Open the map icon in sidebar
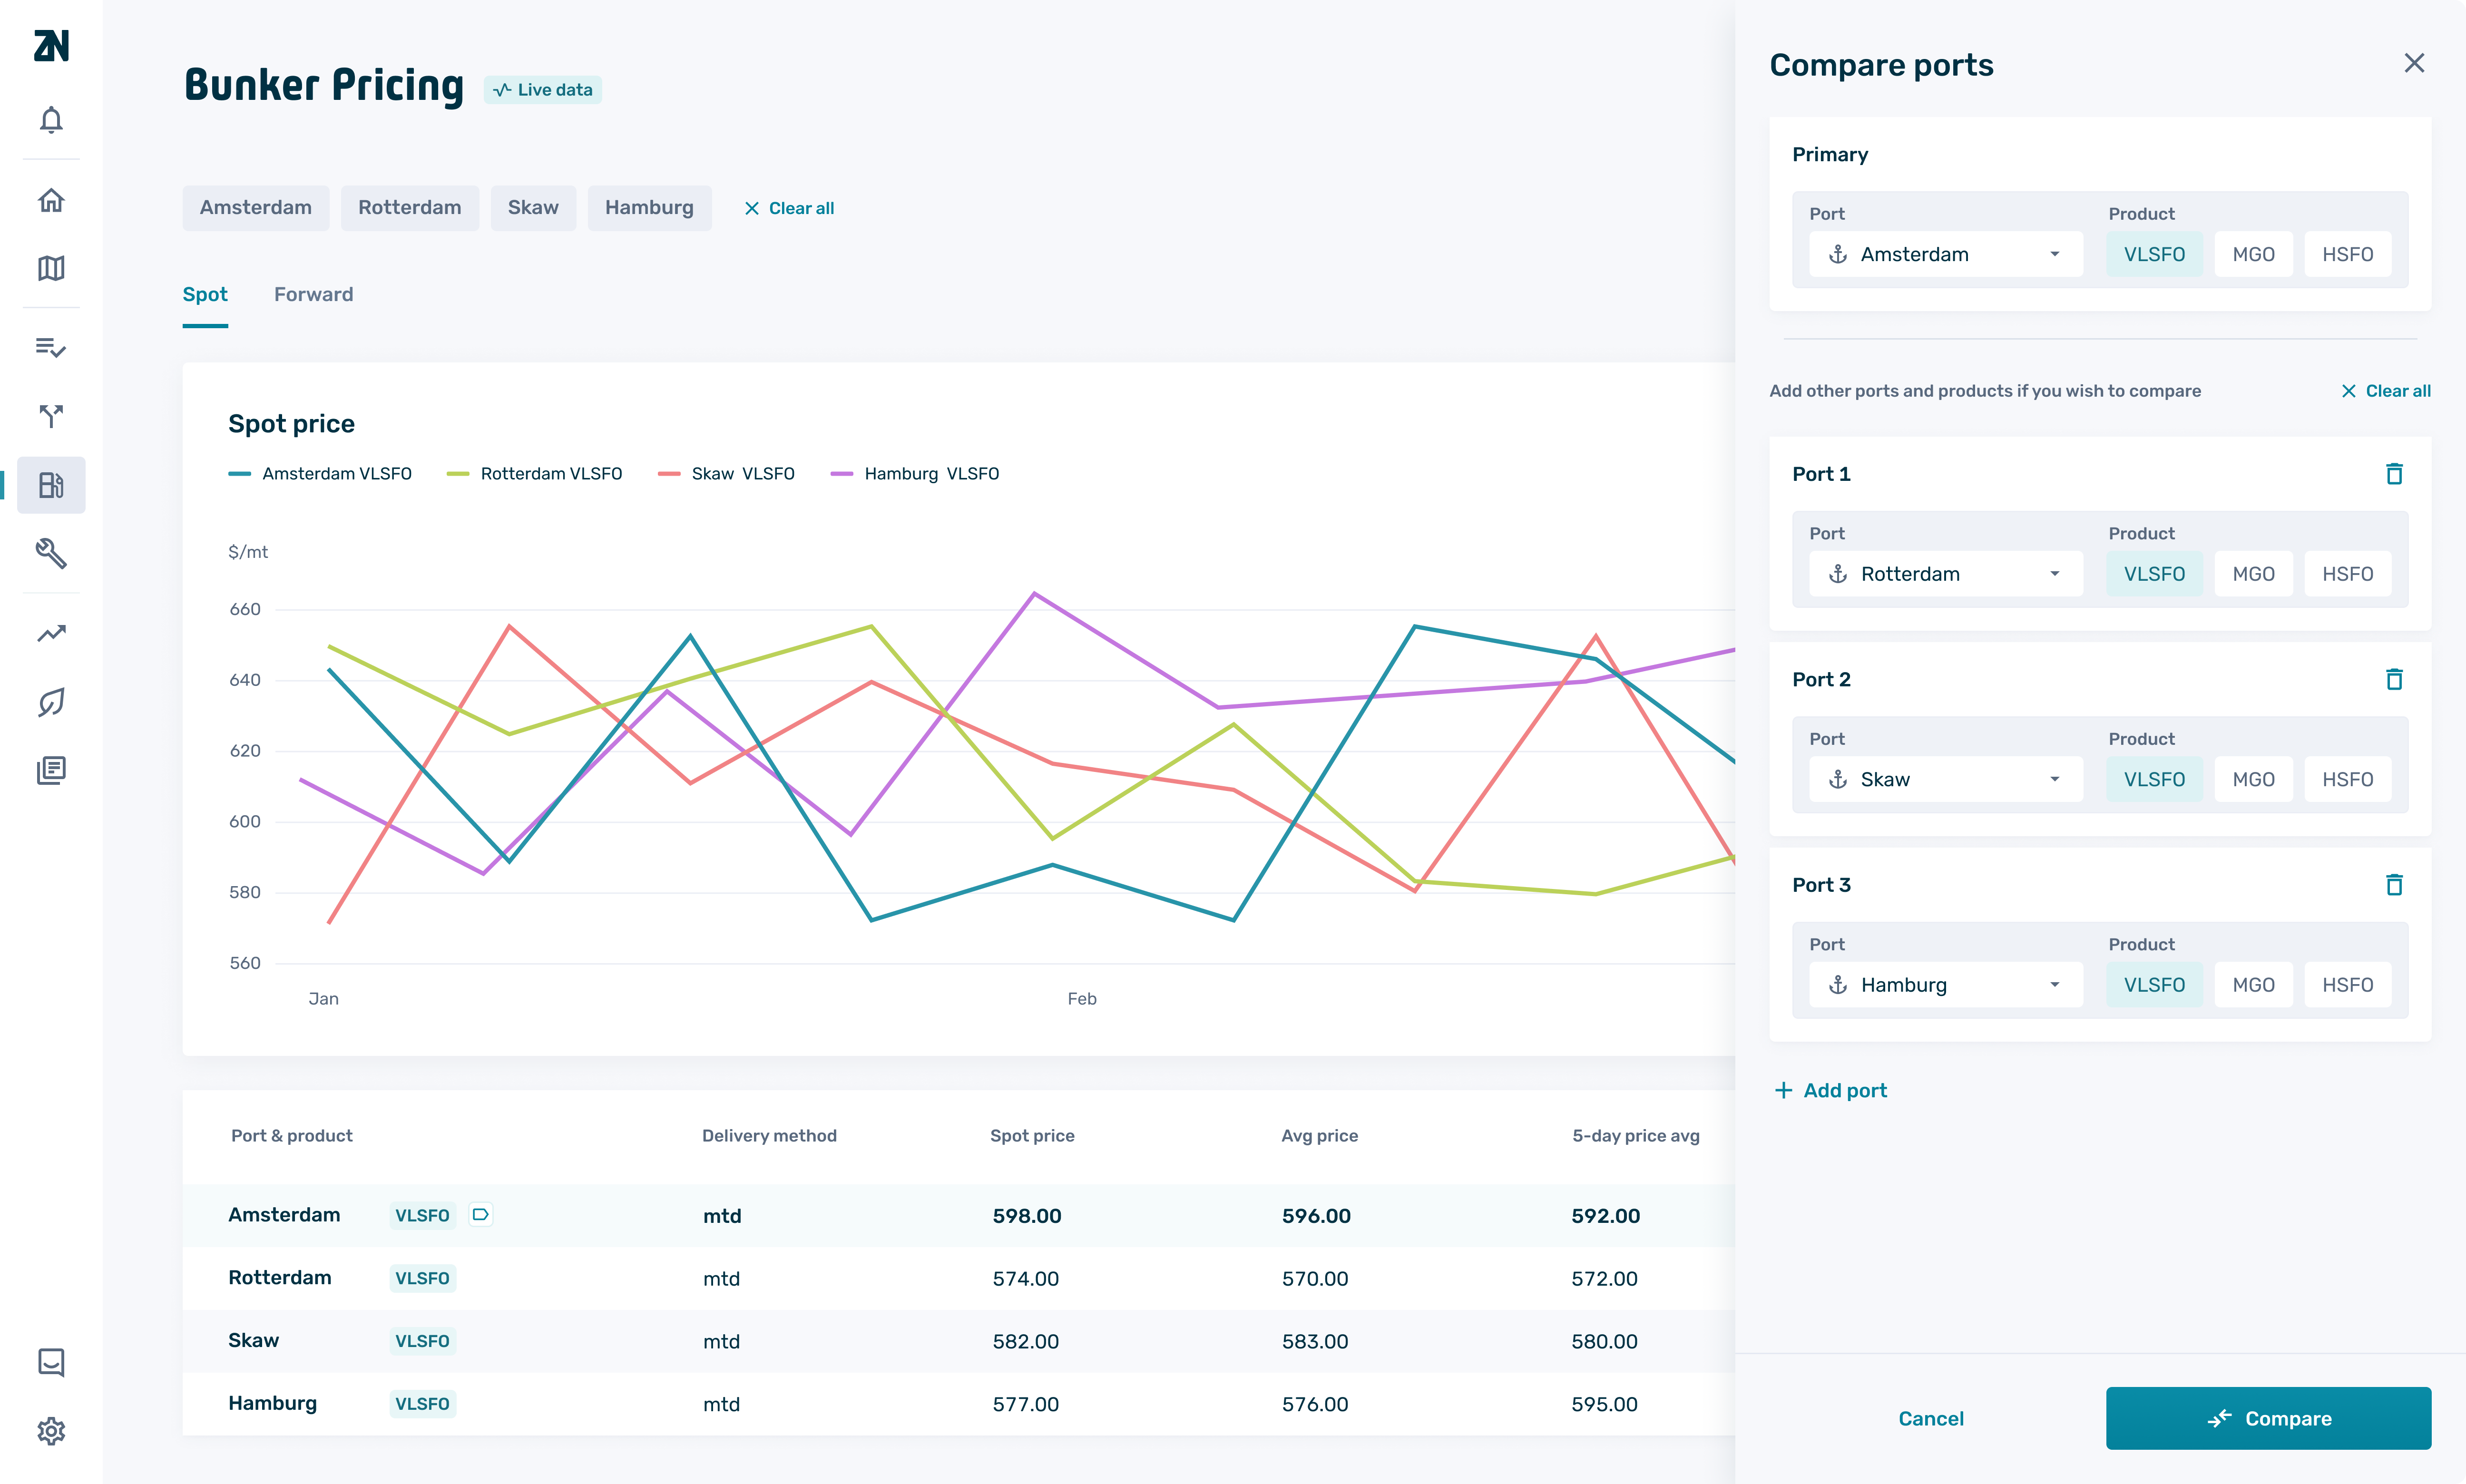The image size is (2466, 1484). coord(51,268)
